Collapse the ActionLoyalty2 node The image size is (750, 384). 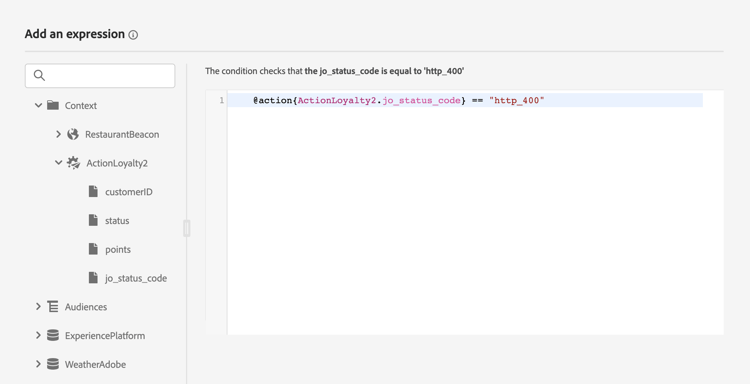[x=58, y=163]
